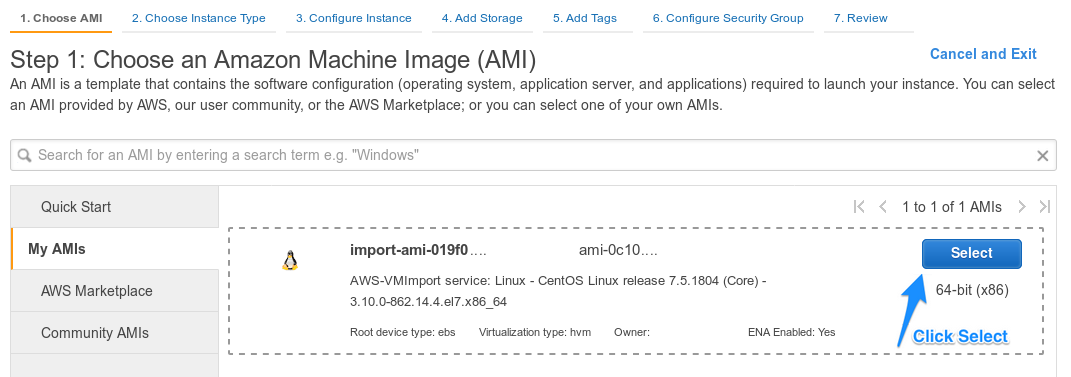The image size is (1071, 377).
Task: Go to 6. Configure Security Group tab
Action: point(728,18)
